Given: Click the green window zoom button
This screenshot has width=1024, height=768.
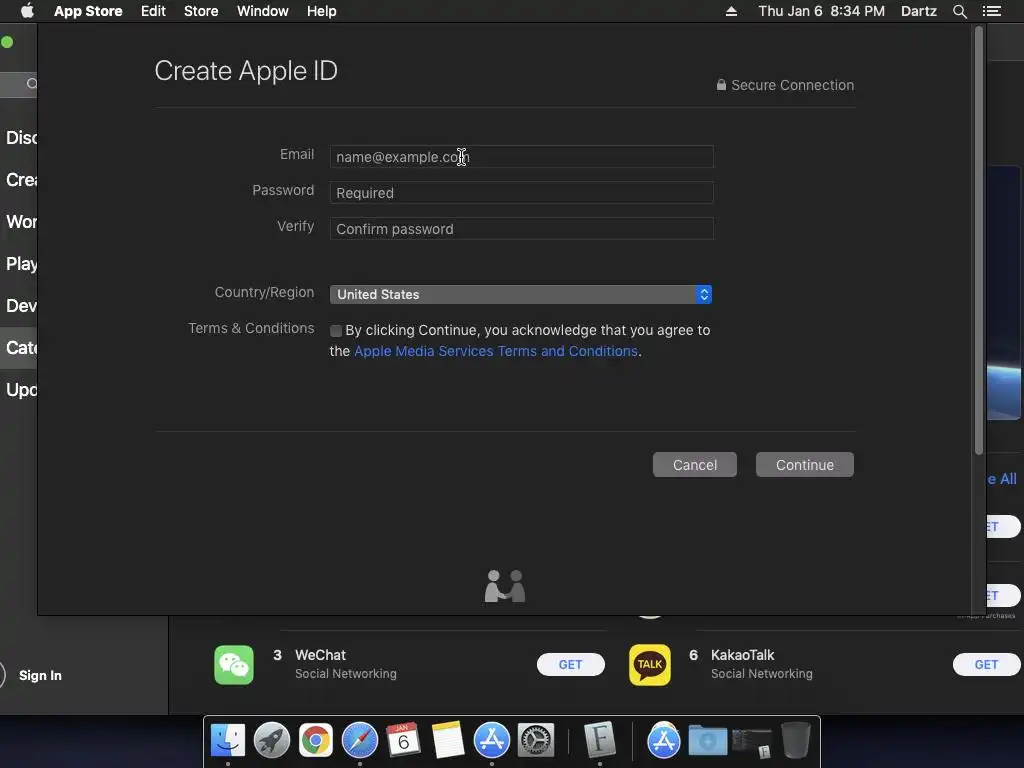Looking at the screenshot, I should [7, 42].
